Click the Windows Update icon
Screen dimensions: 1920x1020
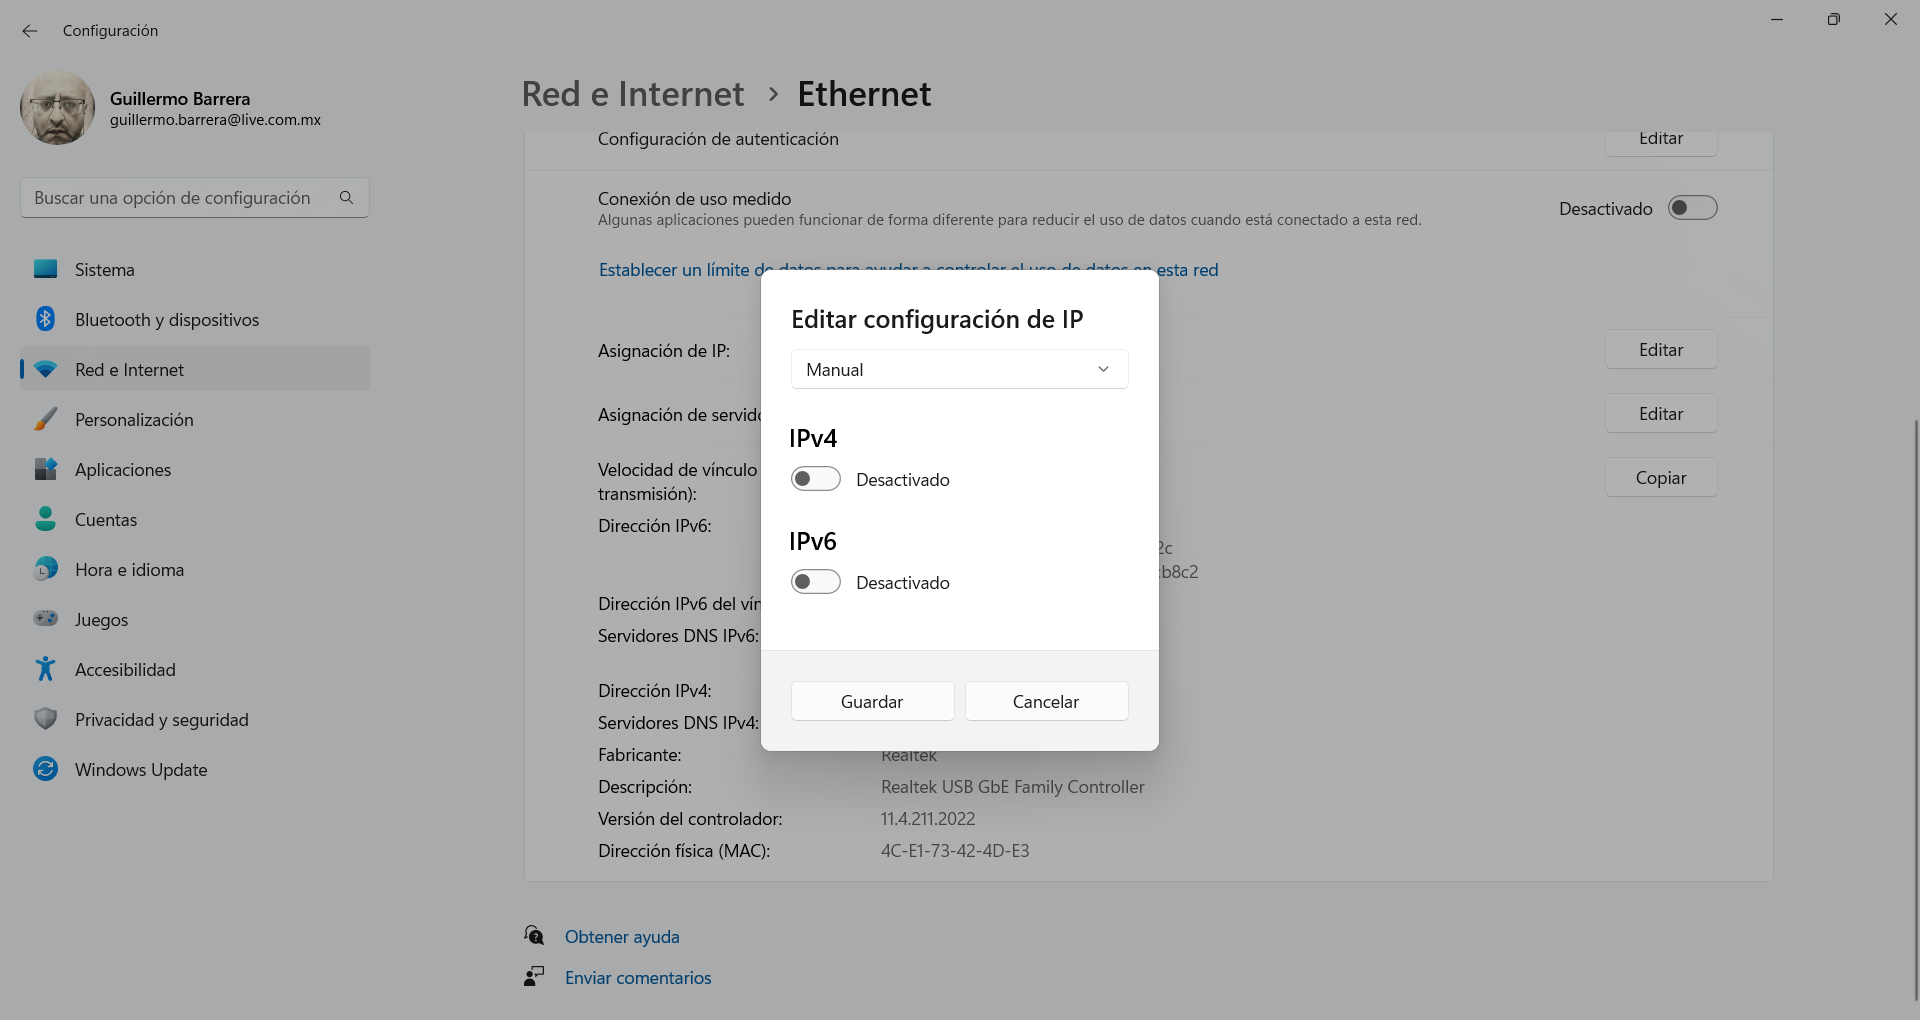pos(45,769)
